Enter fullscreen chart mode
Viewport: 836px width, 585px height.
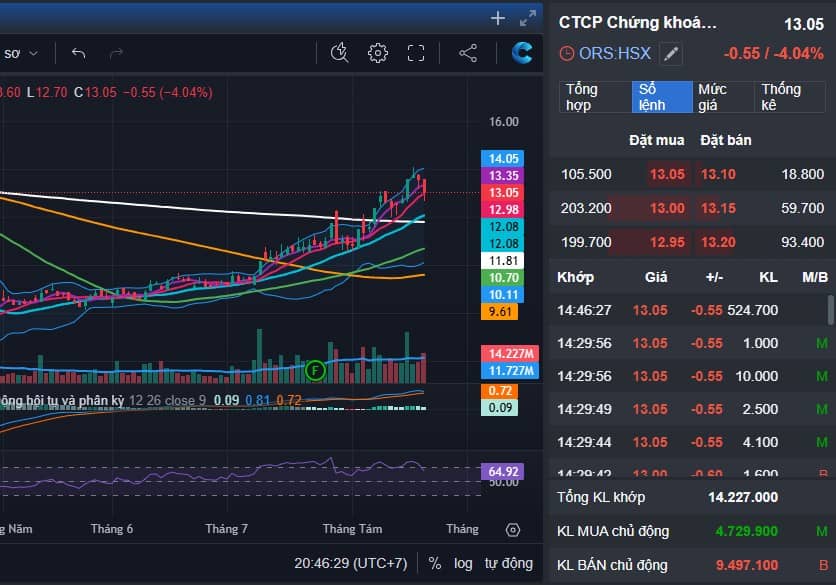click(416, 54)
